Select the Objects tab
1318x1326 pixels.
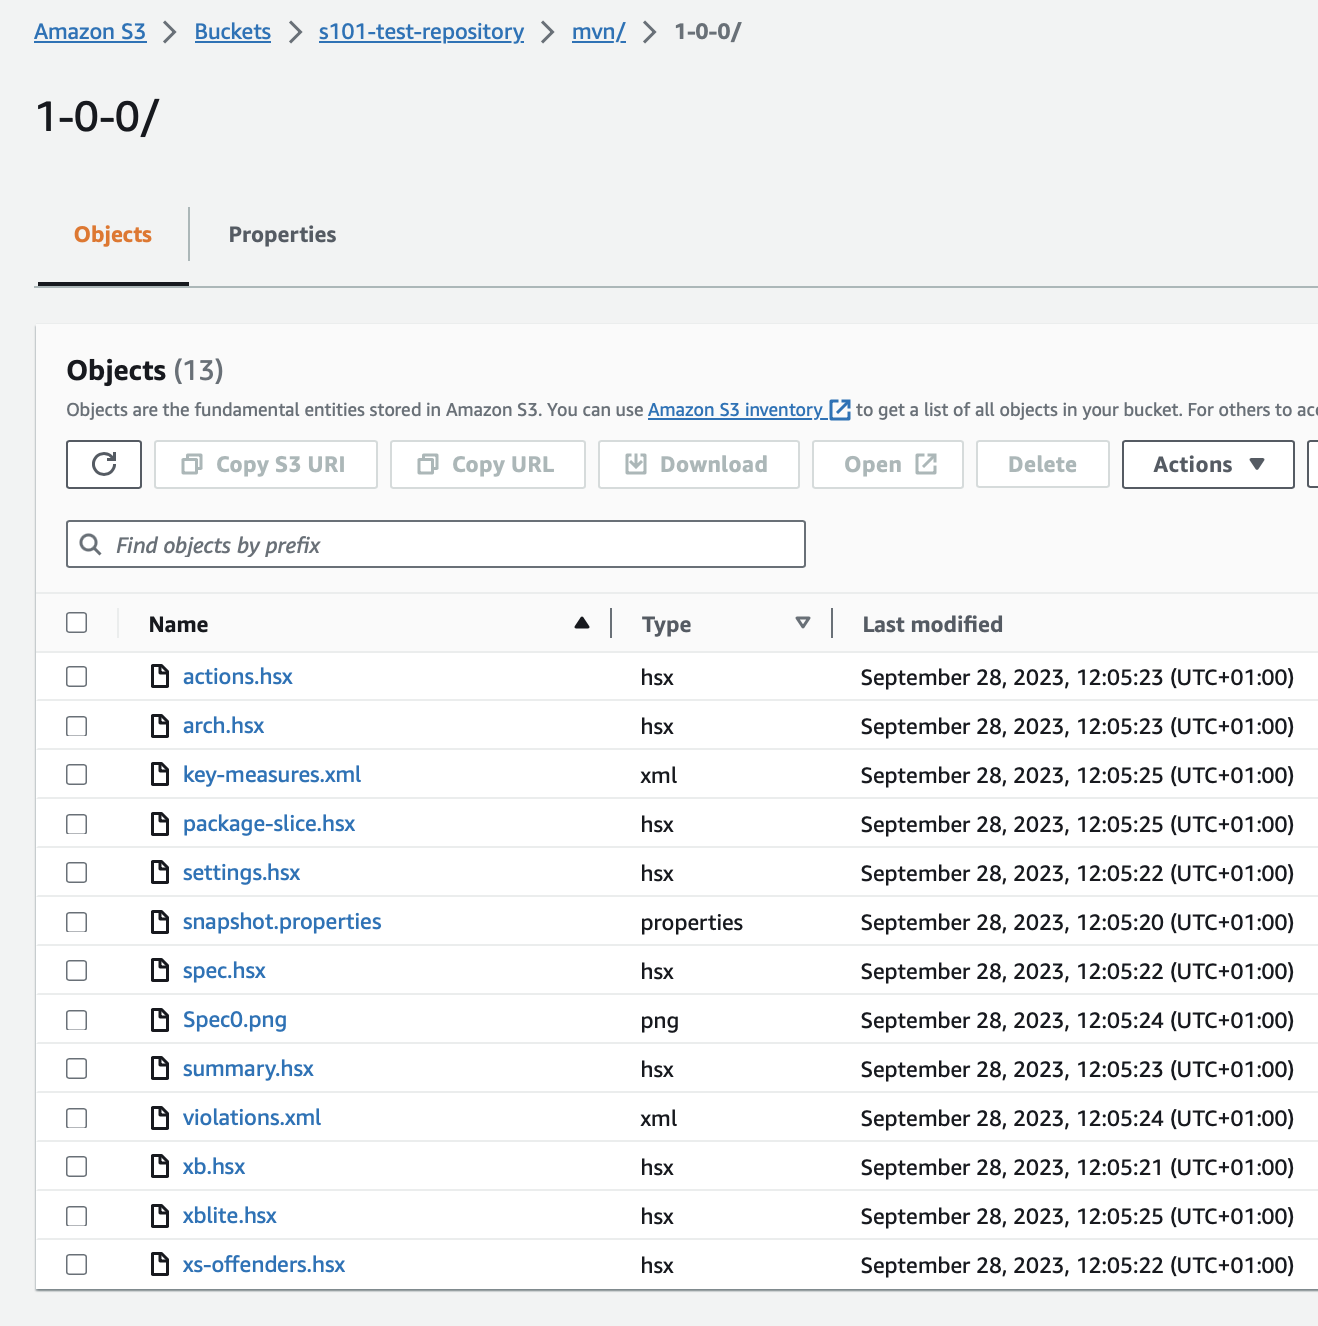click(113, 235)
